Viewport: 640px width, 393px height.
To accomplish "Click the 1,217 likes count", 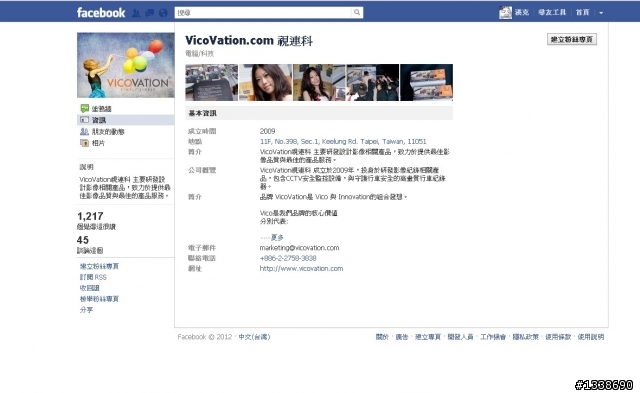I will [90, 216].
